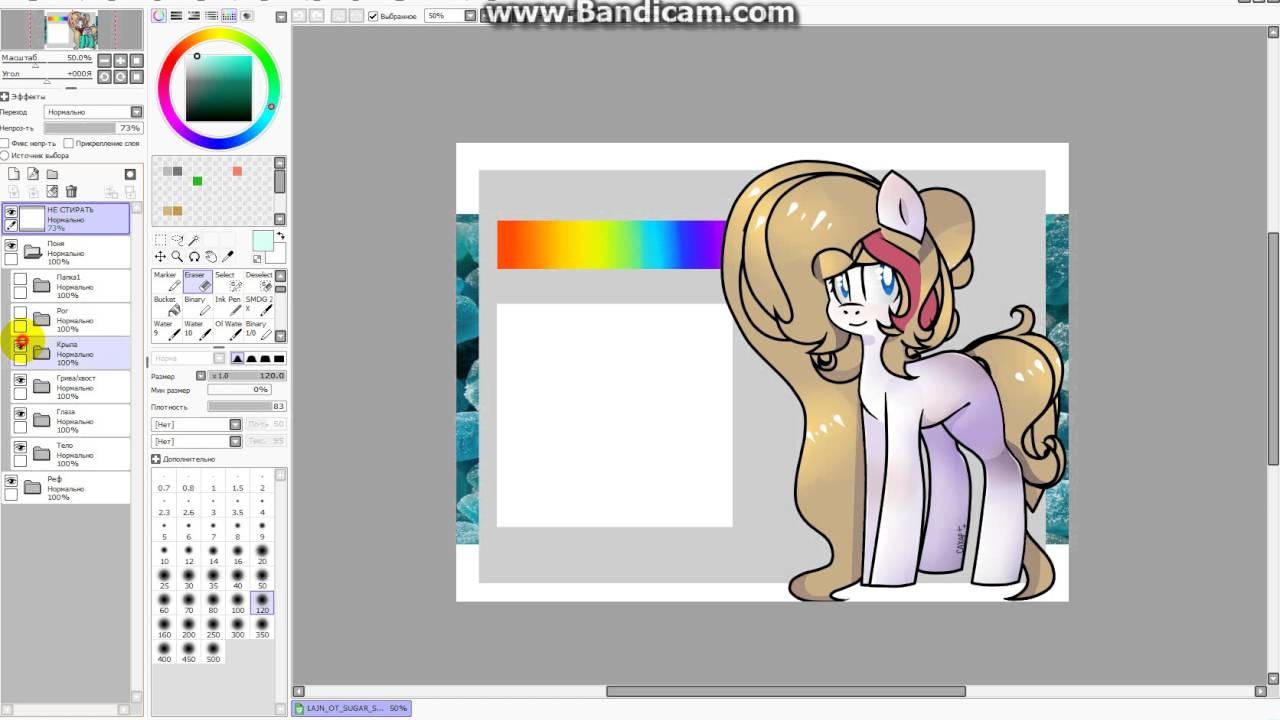Zoom out with navigator minus button
Viewport: 1280px width, 720px height.
[105, 60]
